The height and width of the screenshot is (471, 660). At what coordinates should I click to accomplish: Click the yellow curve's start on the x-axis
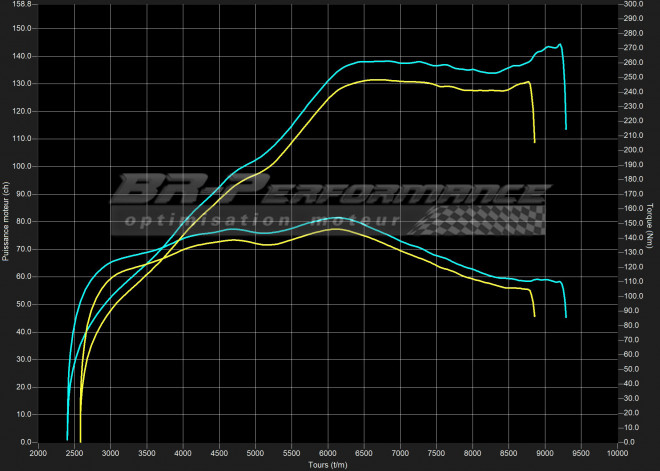click(80, 440)
